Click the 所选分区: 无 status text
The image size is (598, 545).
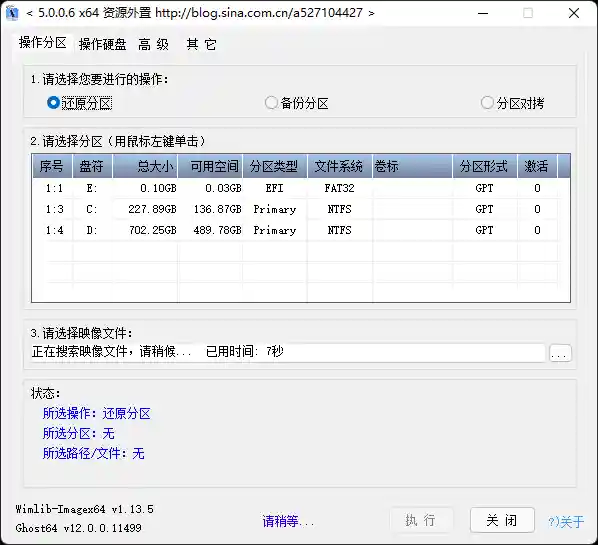click(78, 433)
